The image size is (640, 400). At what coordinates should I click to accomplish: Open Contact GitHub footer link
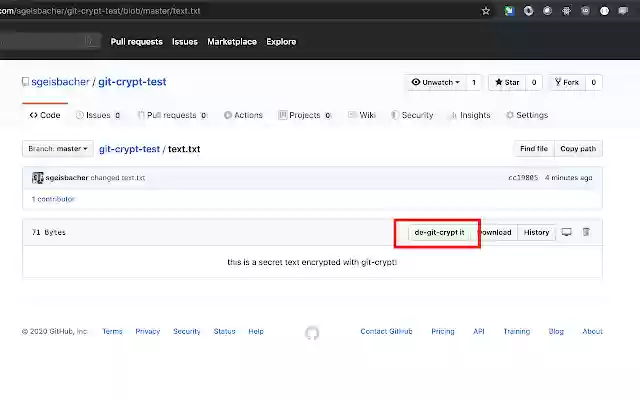[x=386, y=331]
